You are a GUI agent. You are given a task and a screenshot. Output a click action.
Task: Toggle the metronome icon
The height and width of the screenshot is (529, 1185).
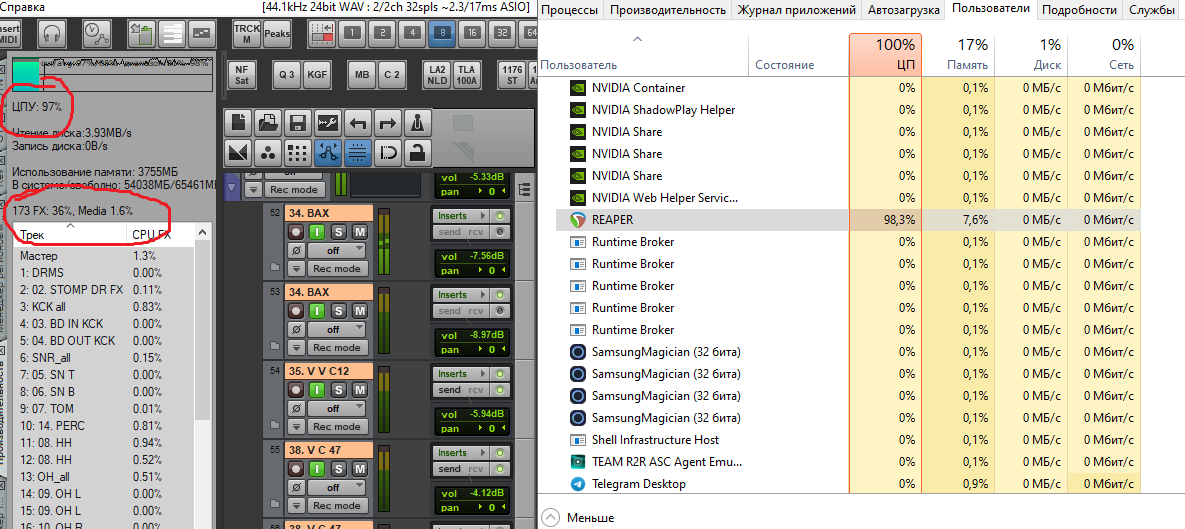pyautogui.click(x=417, y=122)
